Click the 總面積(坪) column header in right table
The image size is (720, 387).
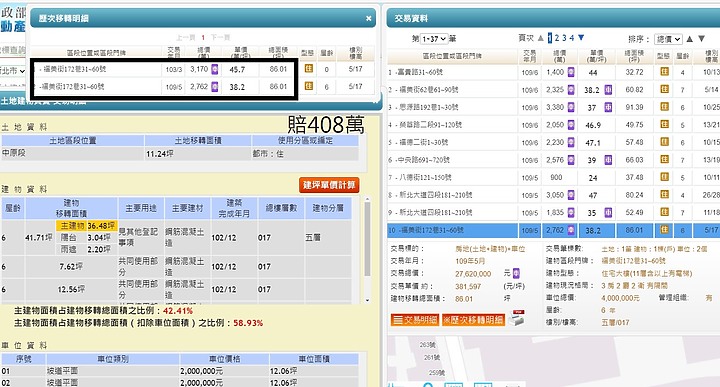click(634, 56)
